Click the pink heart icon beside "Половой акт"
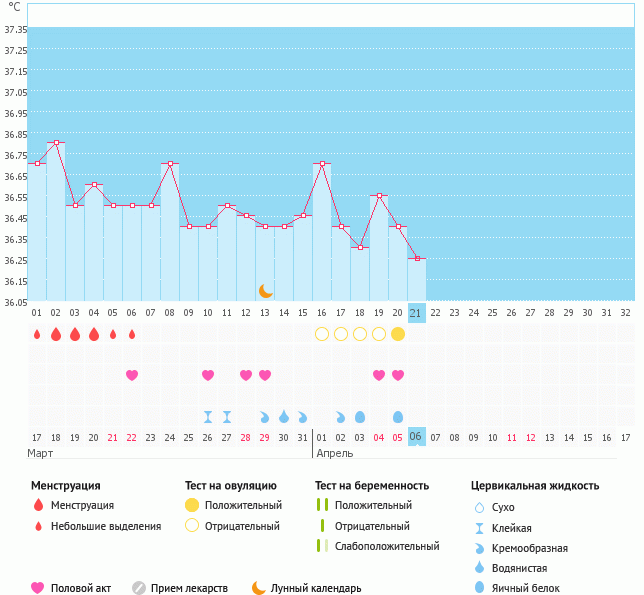Image resolution: width=644 pixels, height=595 pixels. pyautogui.click(x=38, y=588)
